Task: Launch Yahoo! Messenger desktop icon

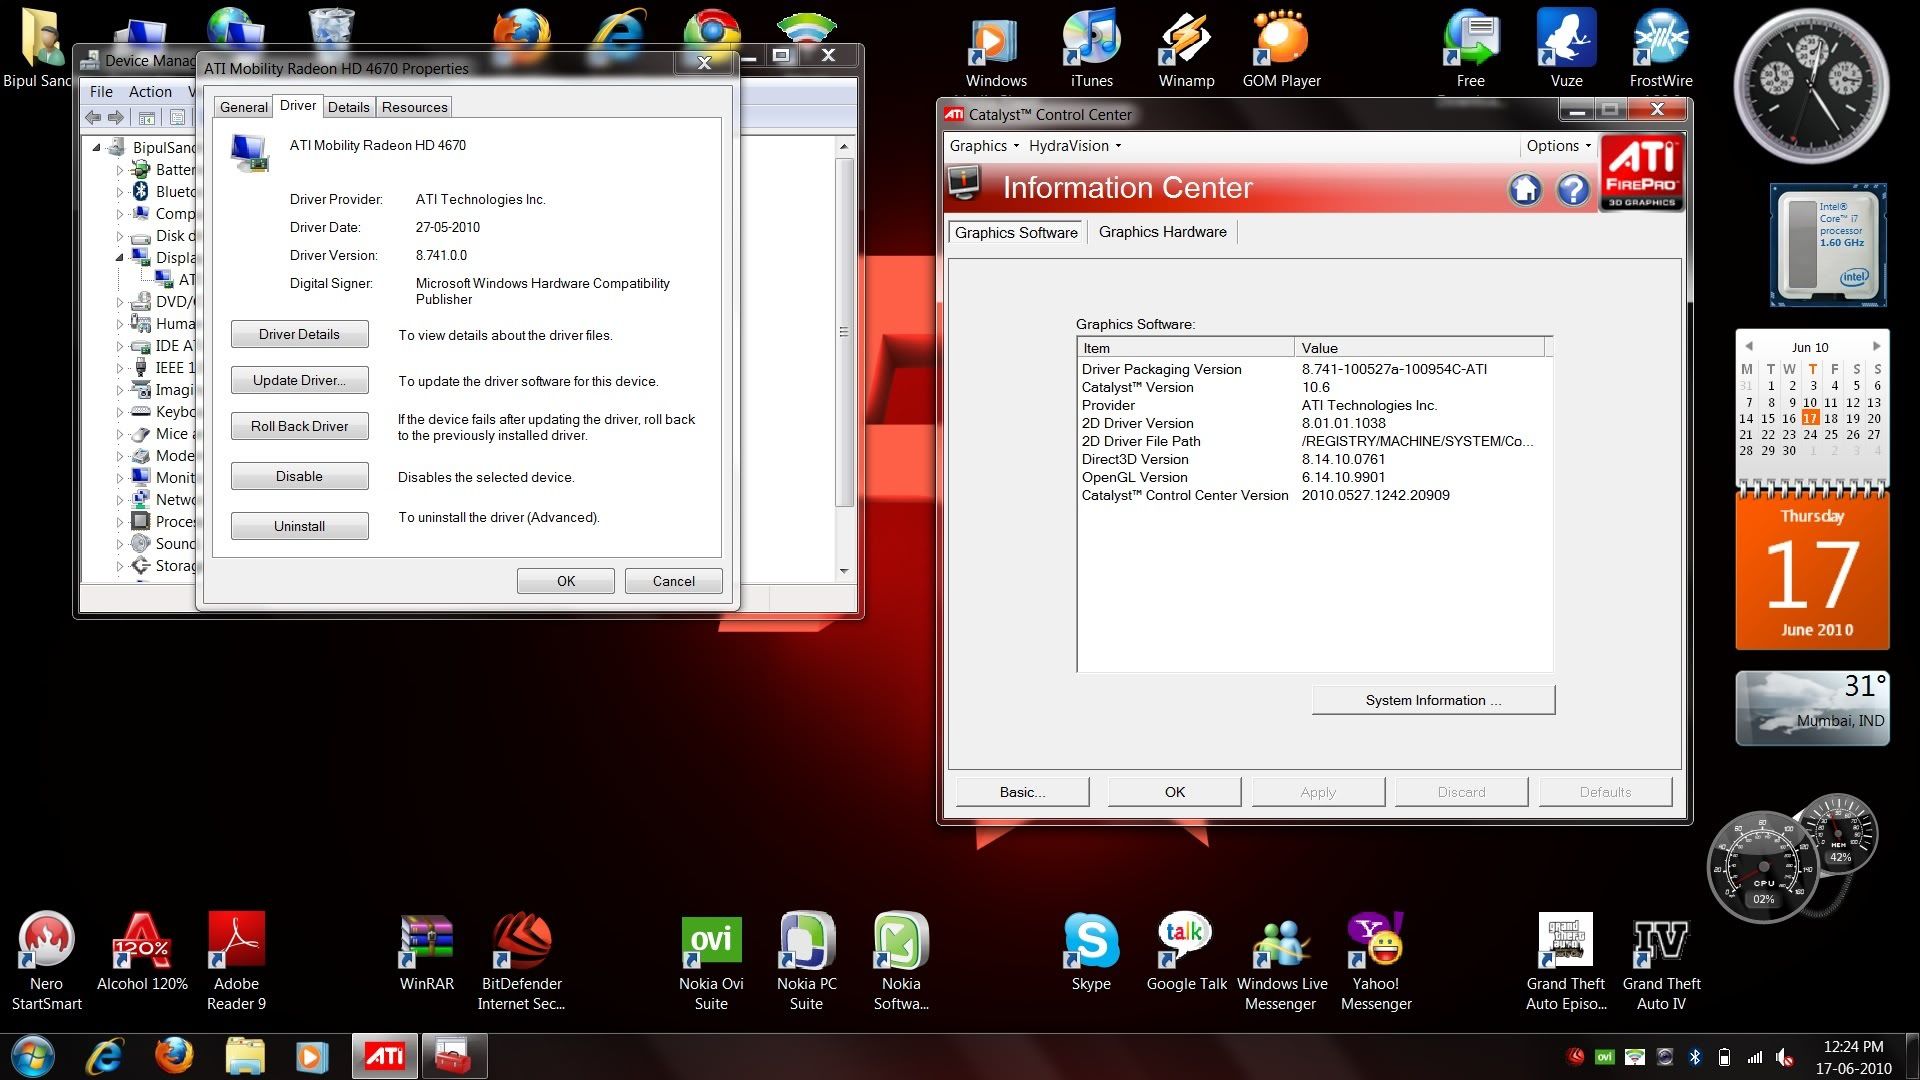Action: pos(1376,960)
